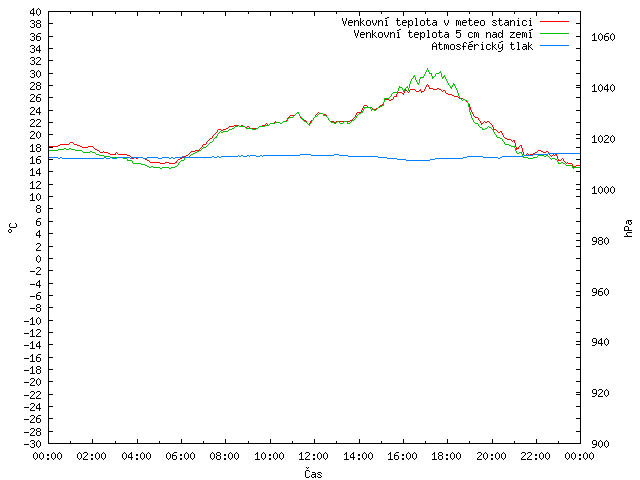Click legend text 'Atmosférický tlak'
The width and height of the screenshot is (640, 480).
[x=482, y=46]
